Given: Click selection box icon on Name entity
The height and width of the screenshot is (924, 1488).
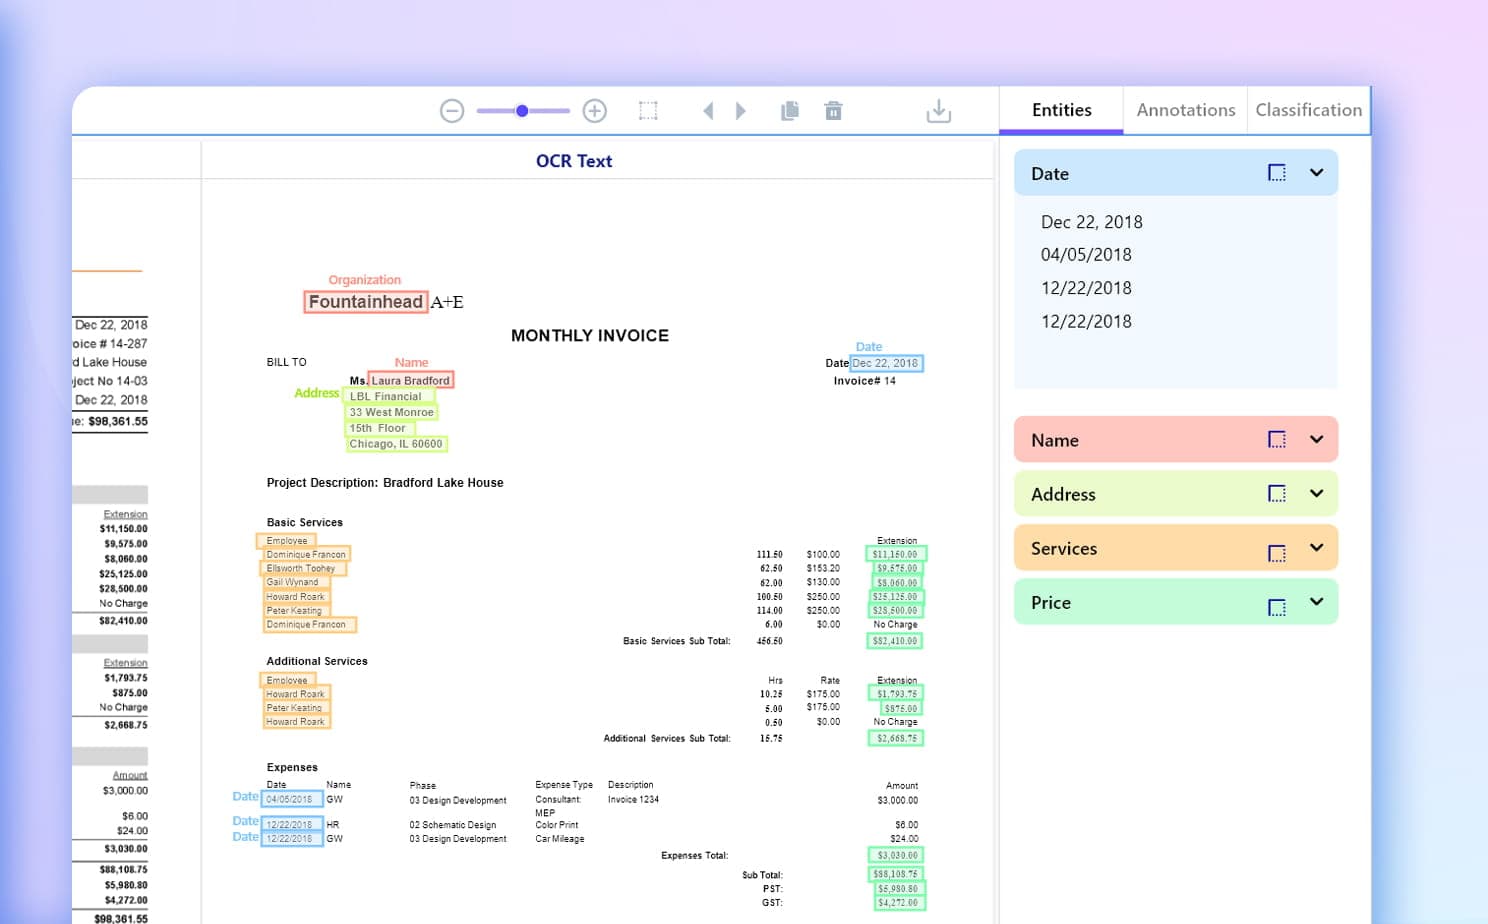Looking at the screenshot, I should 1277,439.
